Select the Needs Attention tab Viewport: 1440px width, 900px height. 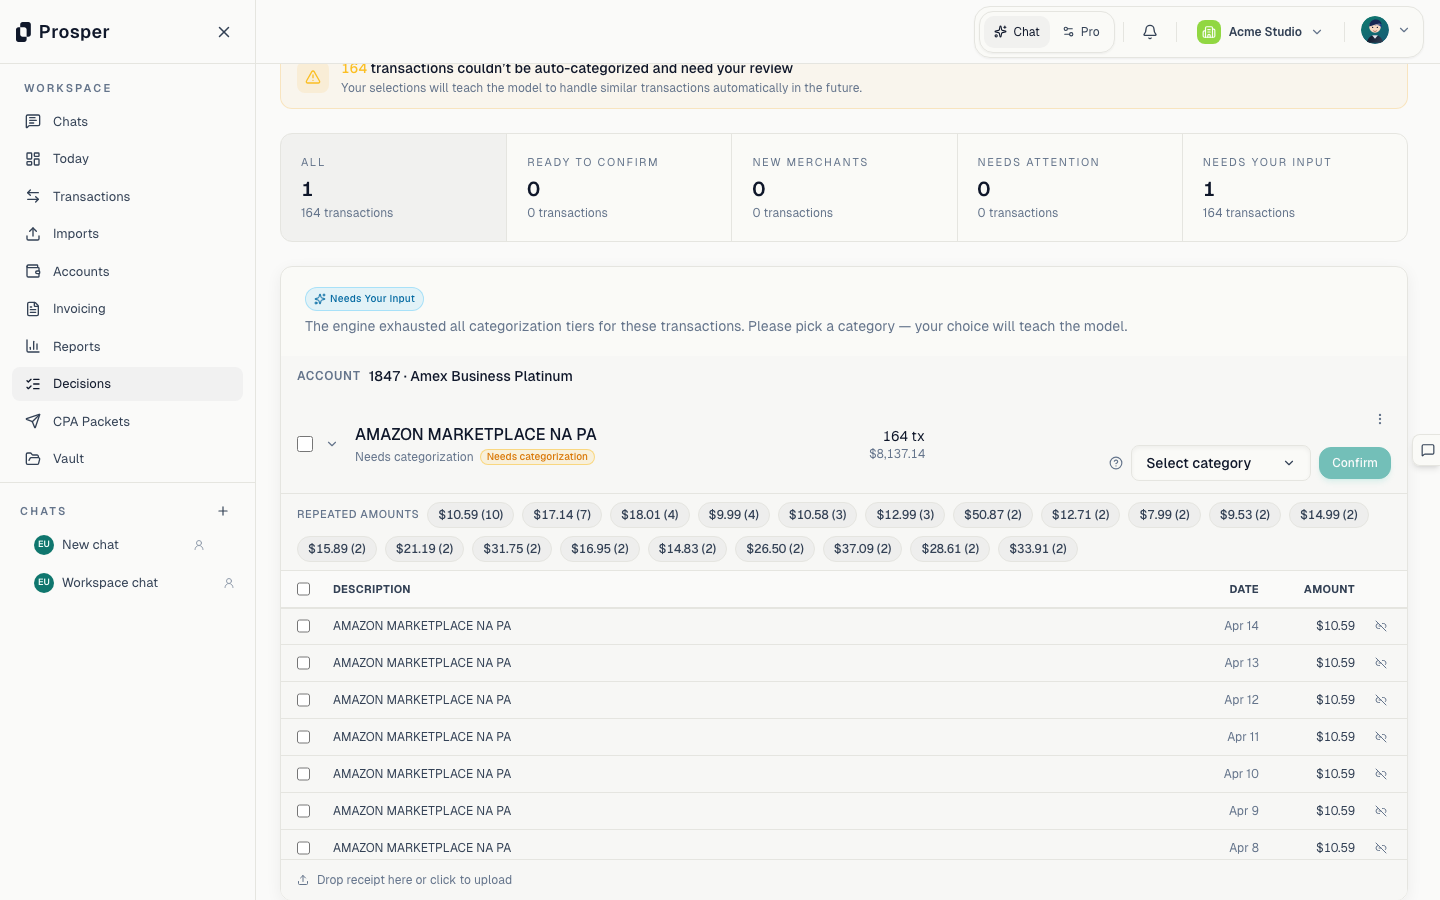point(1070,188)
